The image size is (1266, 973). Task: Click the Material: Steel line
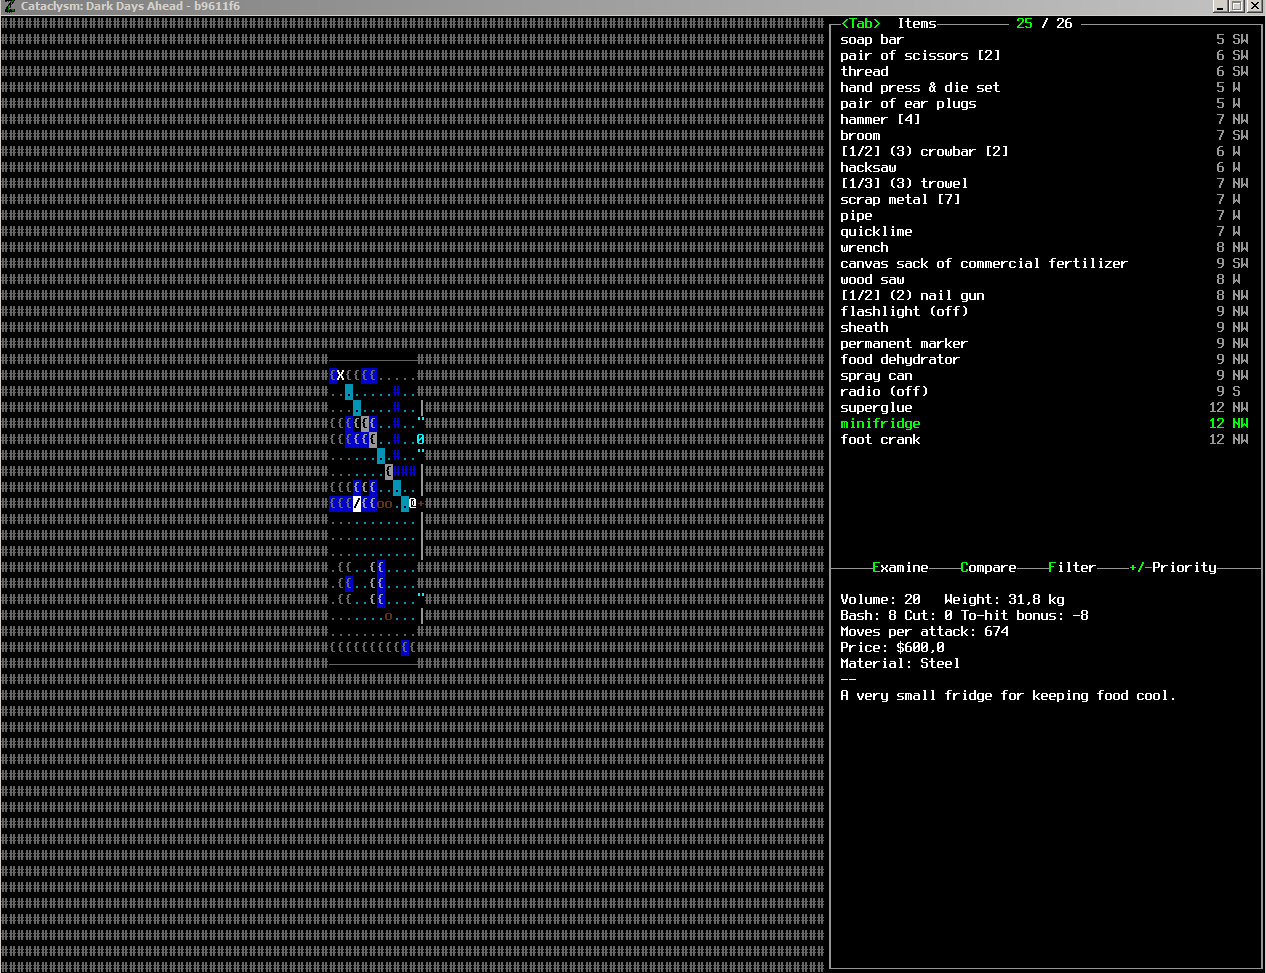tap(900, 664)
